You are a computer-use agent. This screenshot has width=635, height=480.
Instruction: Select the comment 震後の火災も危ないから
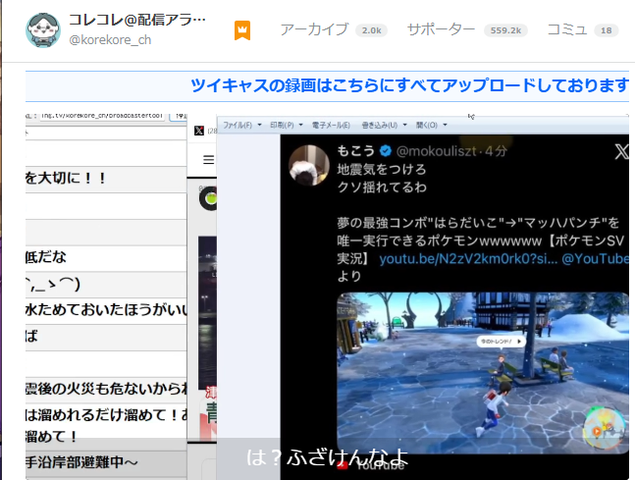pyautogui.click(x=106, y=389)
